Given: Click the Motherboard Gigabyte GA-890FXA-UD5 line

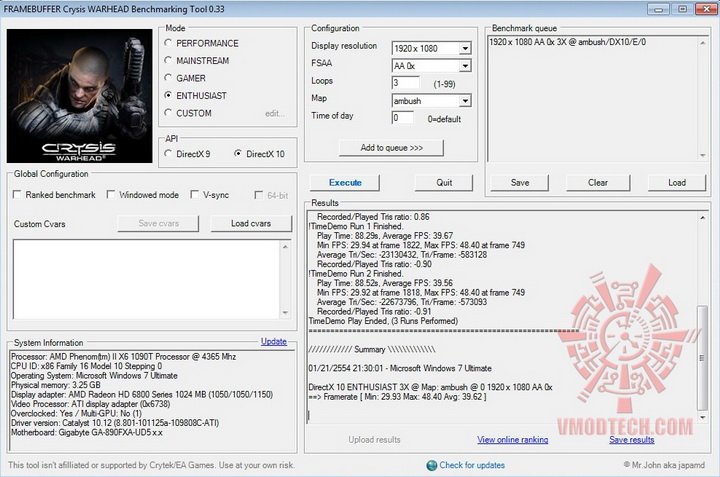Looking at the screenshot, I should pos(87,432).
